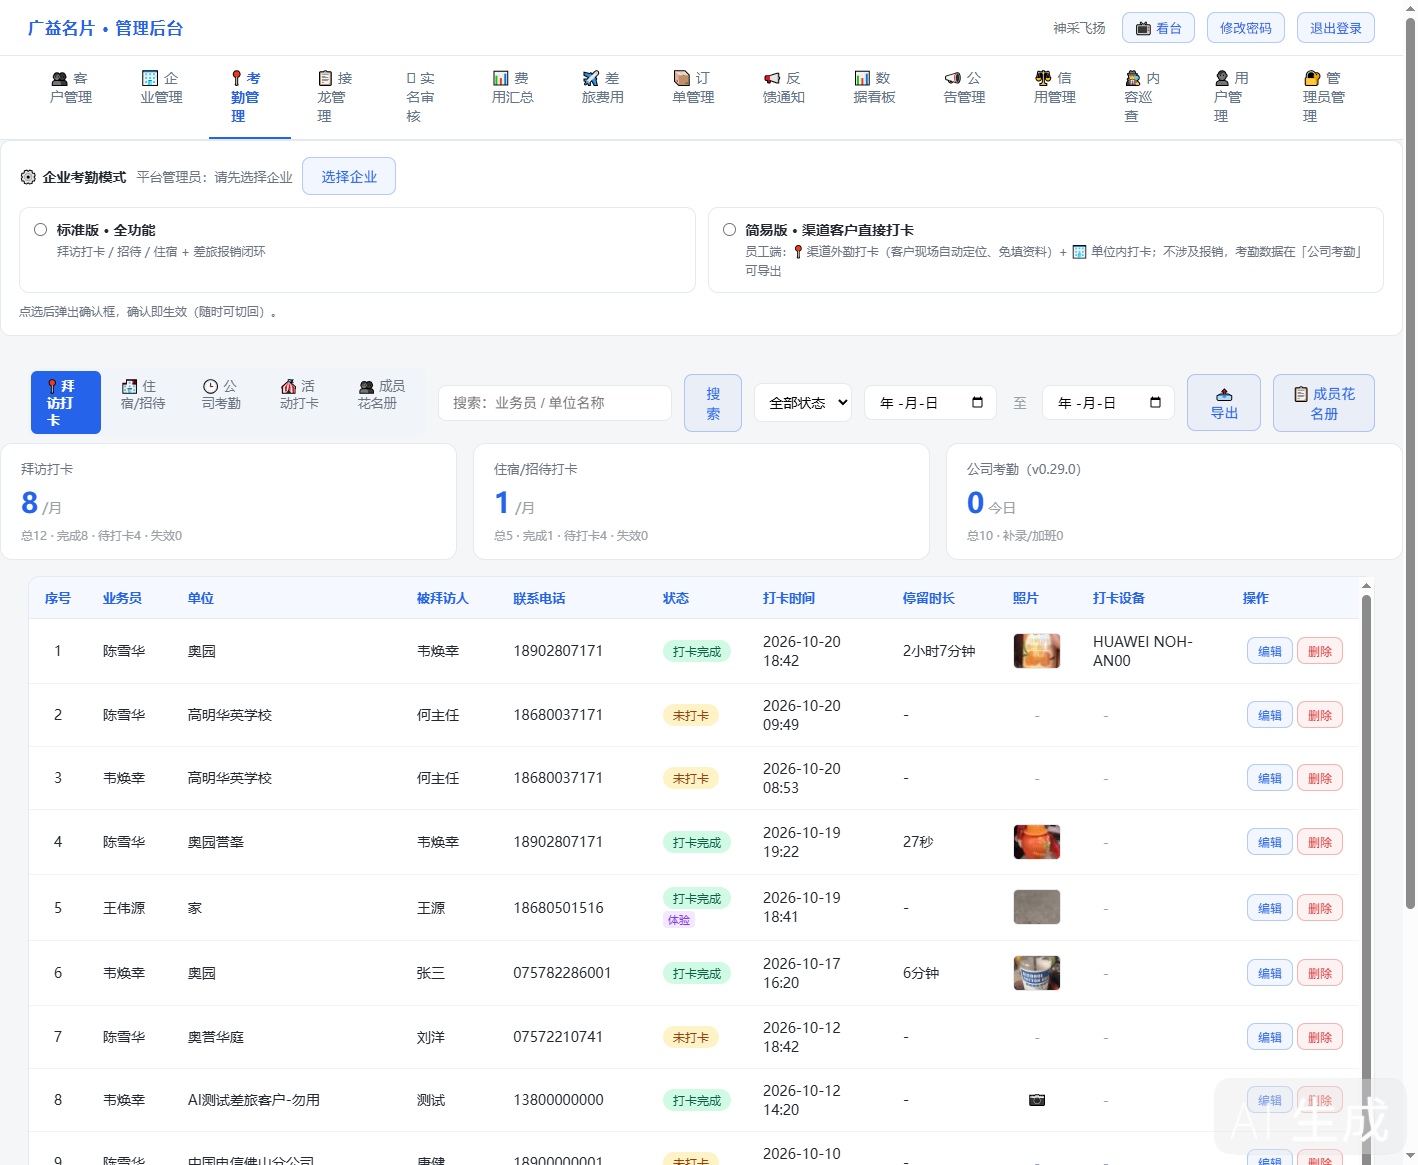Open the 费用汇总 chart icon
The width and height of the screenshot is (1418, 1165).
pos(500,78)
